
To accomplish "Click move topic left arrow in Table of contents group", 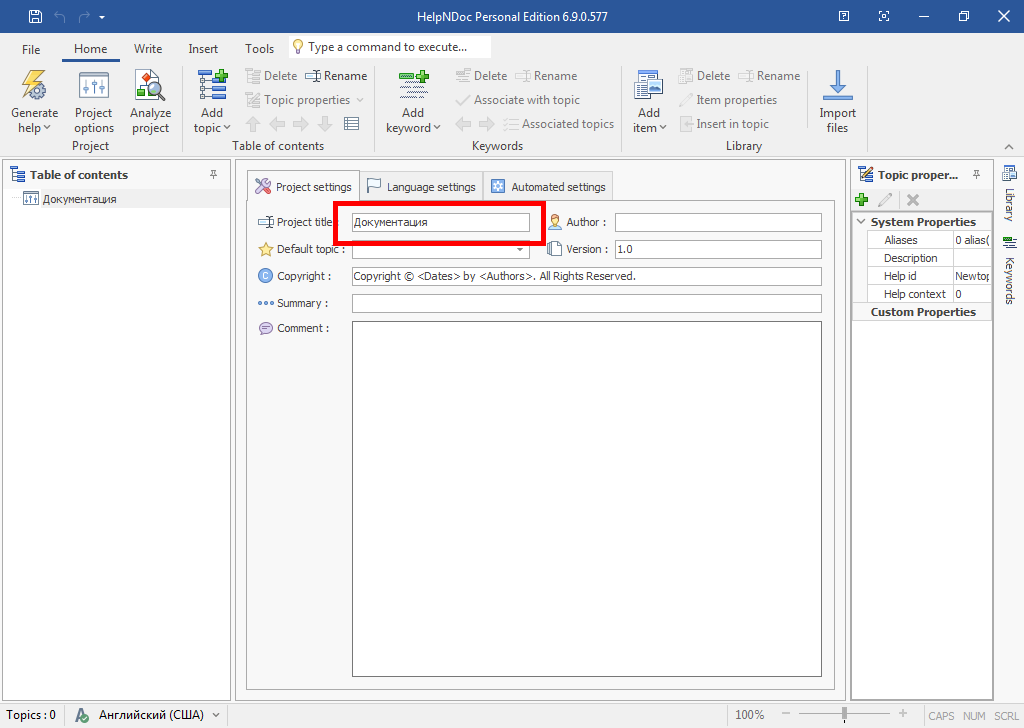I will click(277, 123).
